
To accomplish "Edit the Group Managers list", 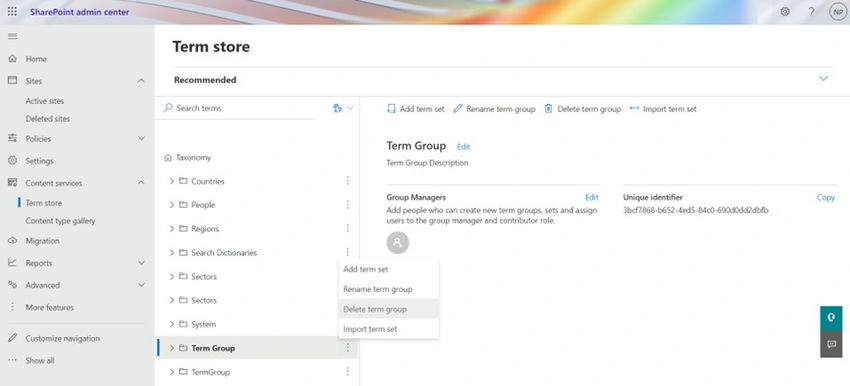I will (x=591, y=197).
